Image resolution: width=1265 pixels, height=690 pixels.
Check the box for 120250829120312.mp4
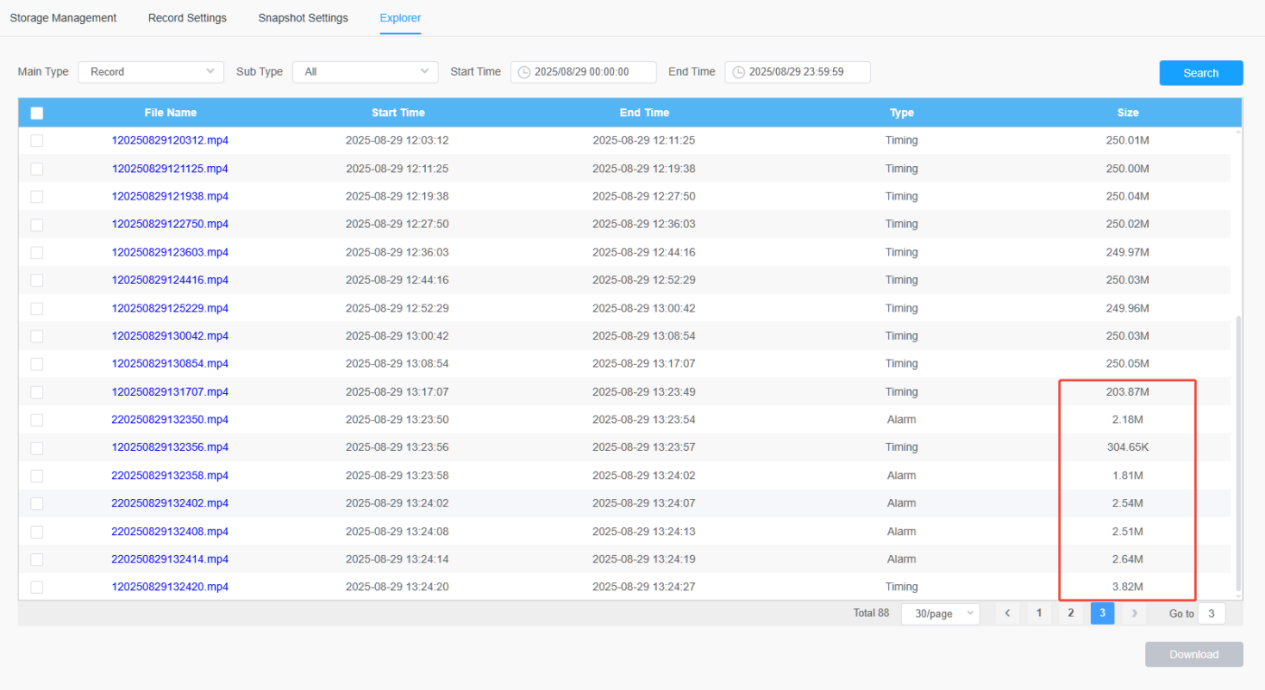coord(37,141)
